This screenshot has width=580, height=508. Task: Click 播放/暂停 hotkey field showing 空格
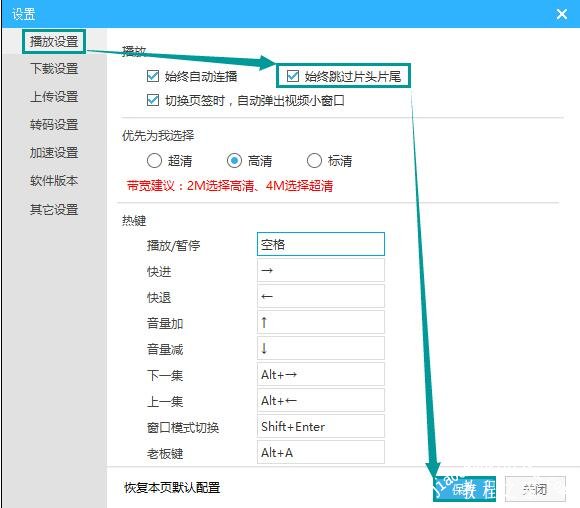(x=321, y=244)
